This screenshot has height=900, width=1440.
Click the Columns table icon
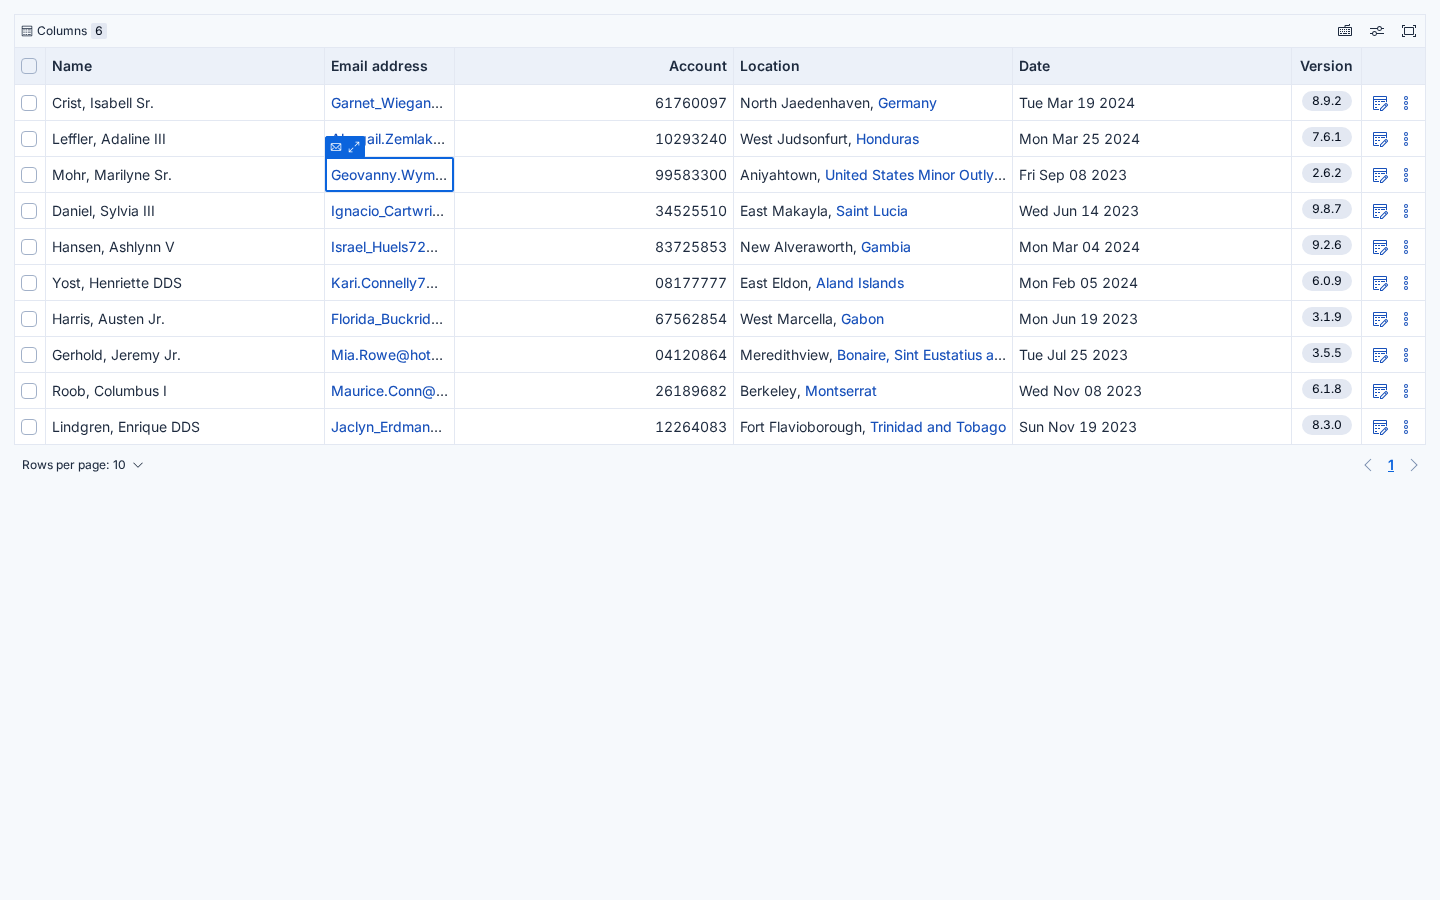27,31
